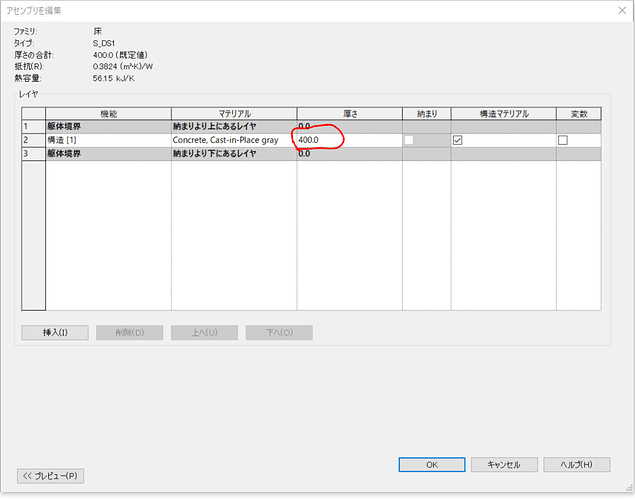Select row number 1 header
Viewport: 635px width, 499px height.
tap(34, 127)
